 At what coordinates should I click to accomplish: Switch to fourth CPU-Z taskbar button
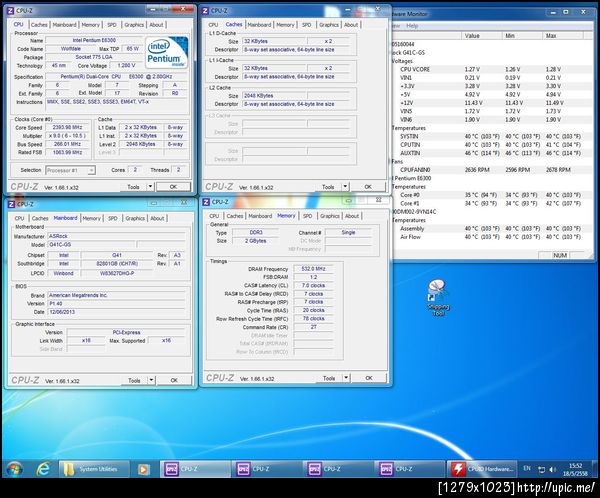[409, 469]
